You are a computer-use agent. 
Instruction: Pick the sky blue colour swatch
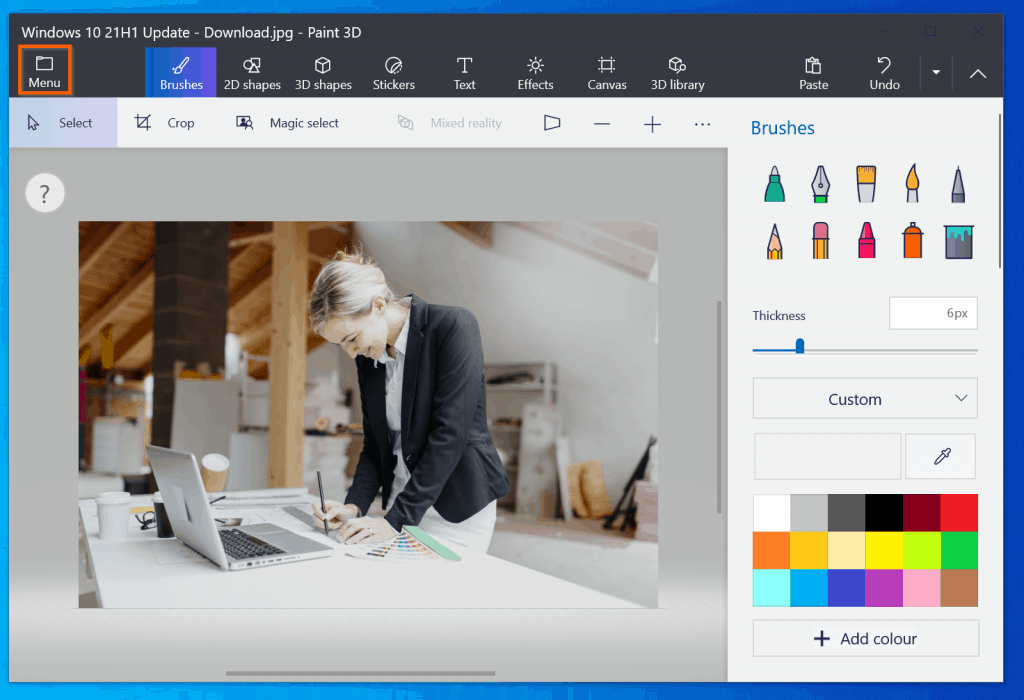[x=809, y=588]
